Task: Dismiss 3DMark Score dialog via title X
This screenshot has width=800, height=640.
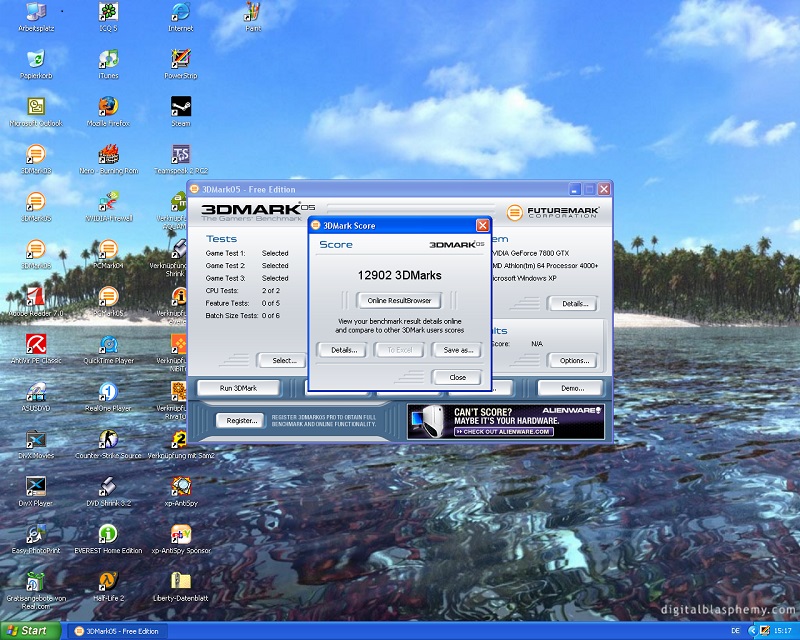Action: (482, 226)
